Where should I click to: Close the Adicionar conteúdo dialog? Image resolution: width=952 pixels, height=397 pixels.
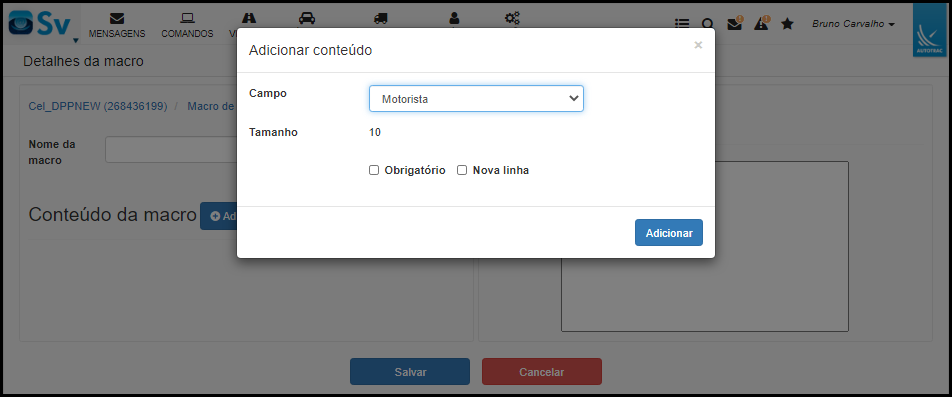tap(698, 45)
